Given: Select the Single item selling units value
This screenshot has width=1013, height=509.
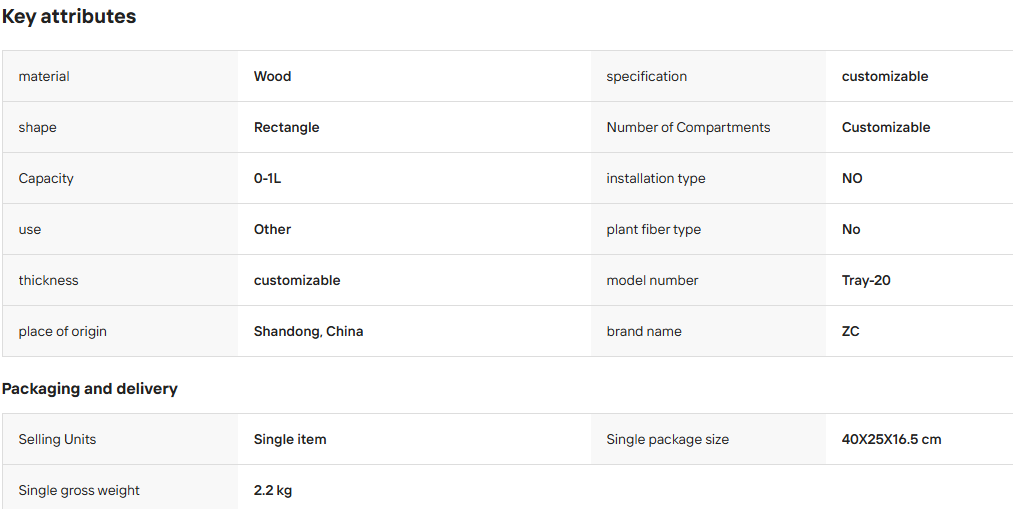Looking at the screenshot, I should pyautogui.click(x=290, y=439).
